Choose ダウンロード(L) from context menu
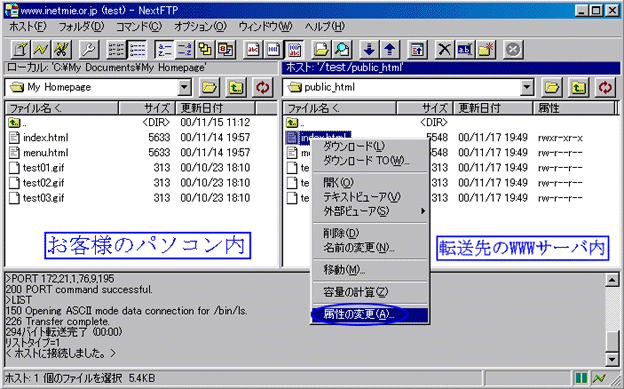Screen dimensions: 624x389 [x=370, y=146]
